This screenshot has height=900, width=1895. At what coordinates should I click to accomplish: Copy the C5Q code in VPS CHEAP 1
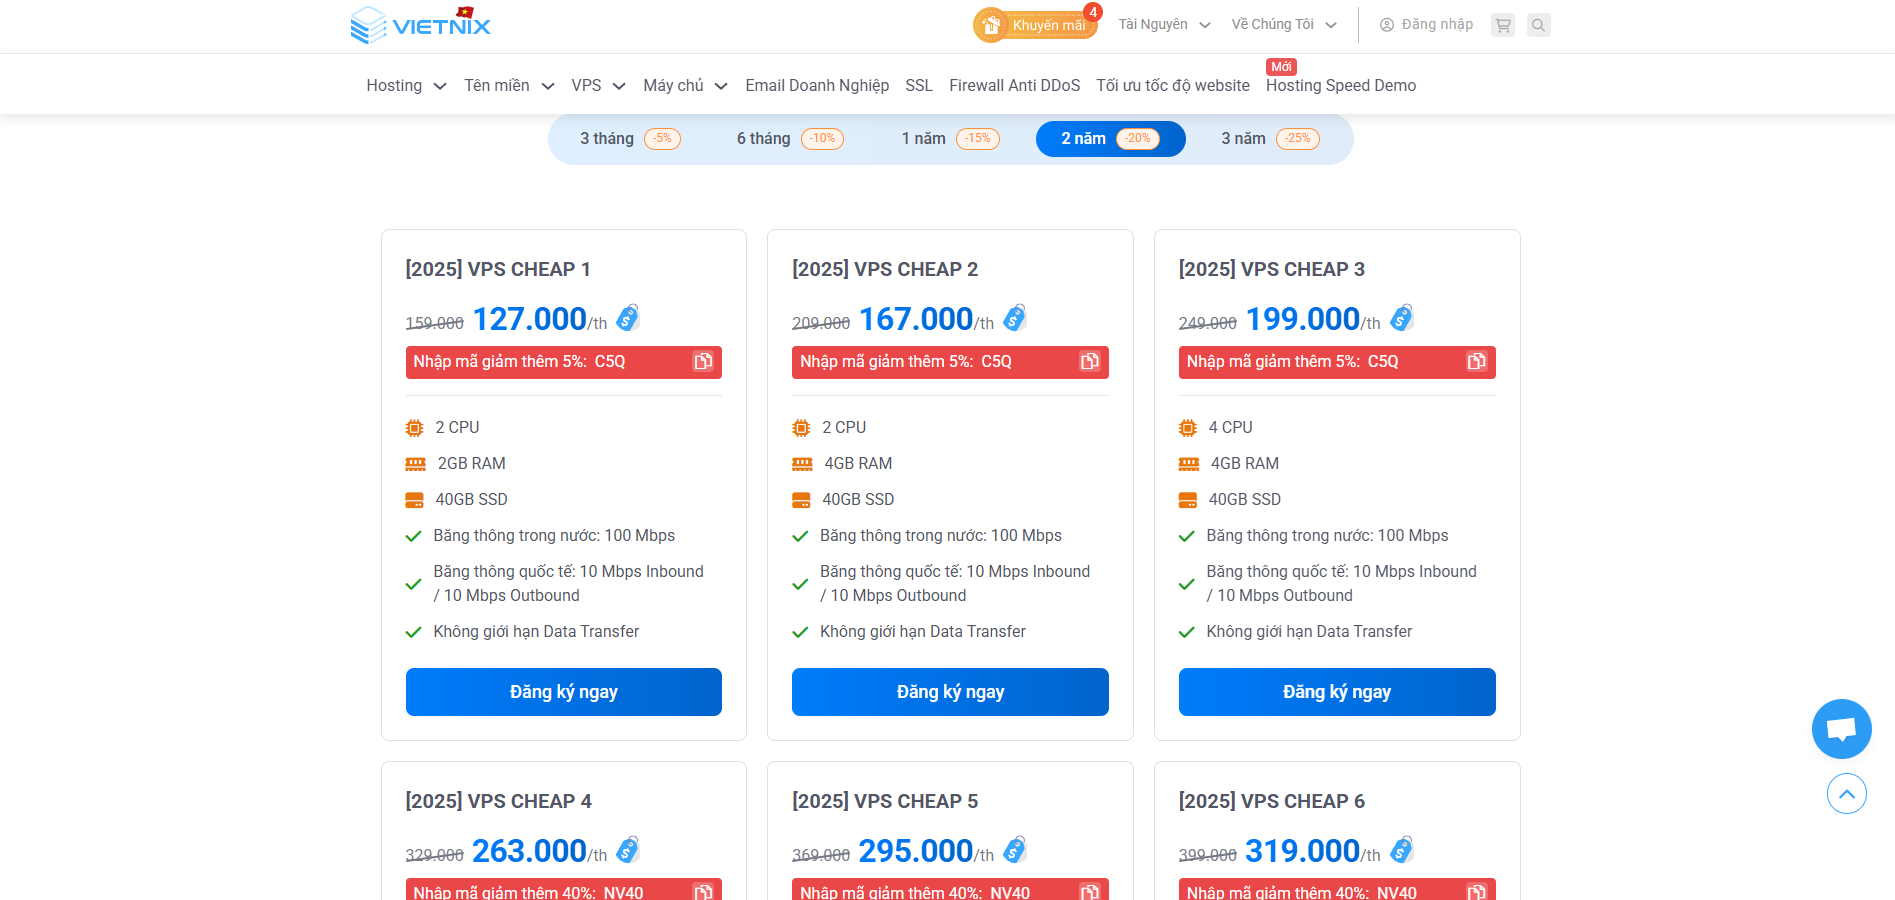click(703, 362)
